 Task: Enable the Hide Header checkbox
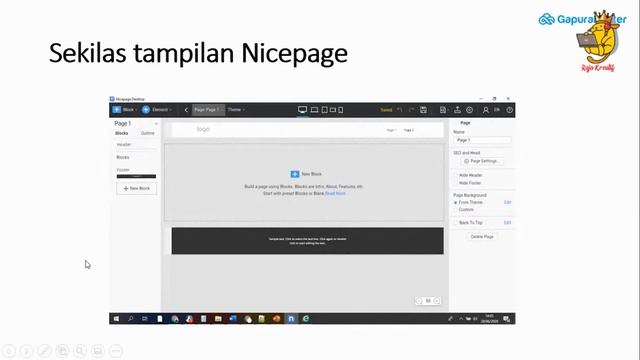456,175
